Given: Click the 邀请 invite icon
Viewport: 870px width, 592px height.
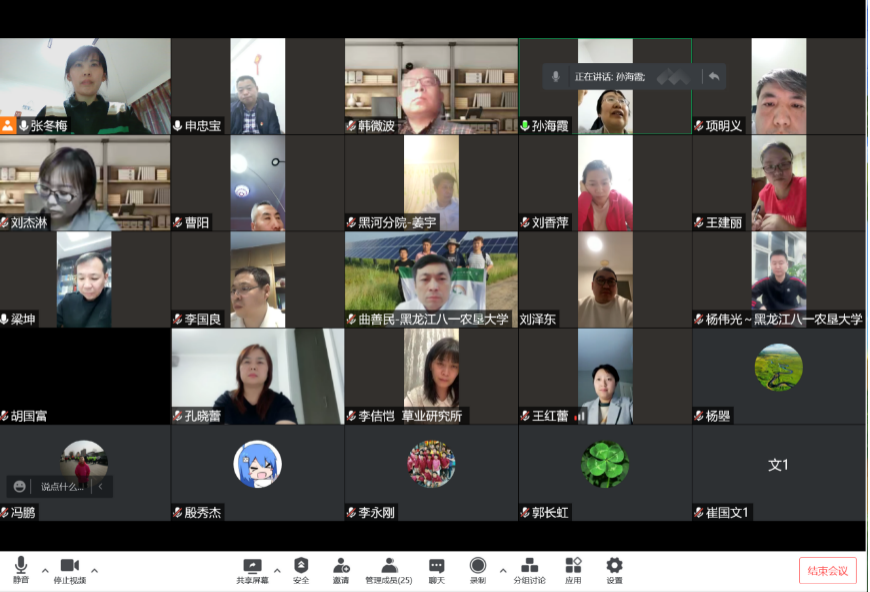Looking at the screenshot, I should click(x=341, y=569).
